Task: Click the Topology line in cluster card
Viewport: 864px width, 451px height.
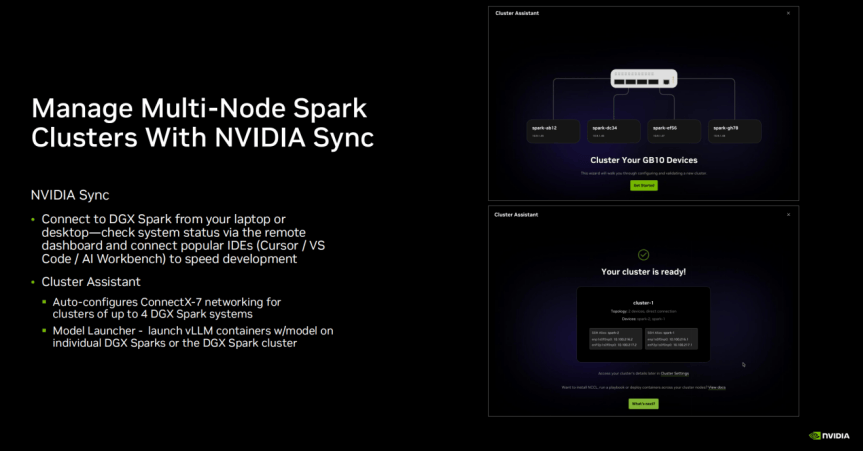Action: tap(644, 312)
